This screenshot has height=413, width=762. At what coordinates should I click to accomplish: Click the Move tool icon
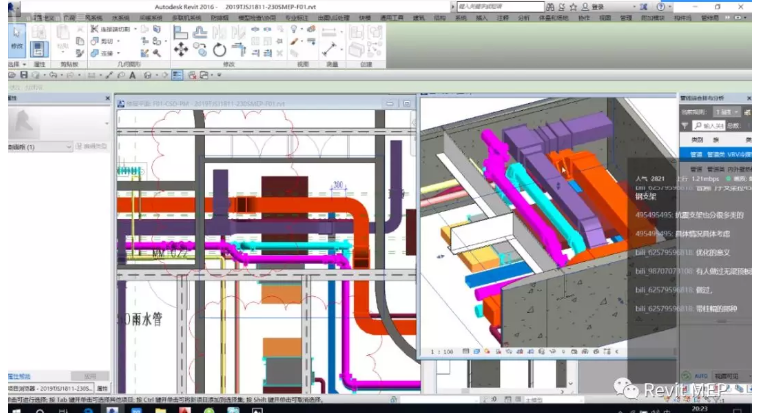(181, 47)
